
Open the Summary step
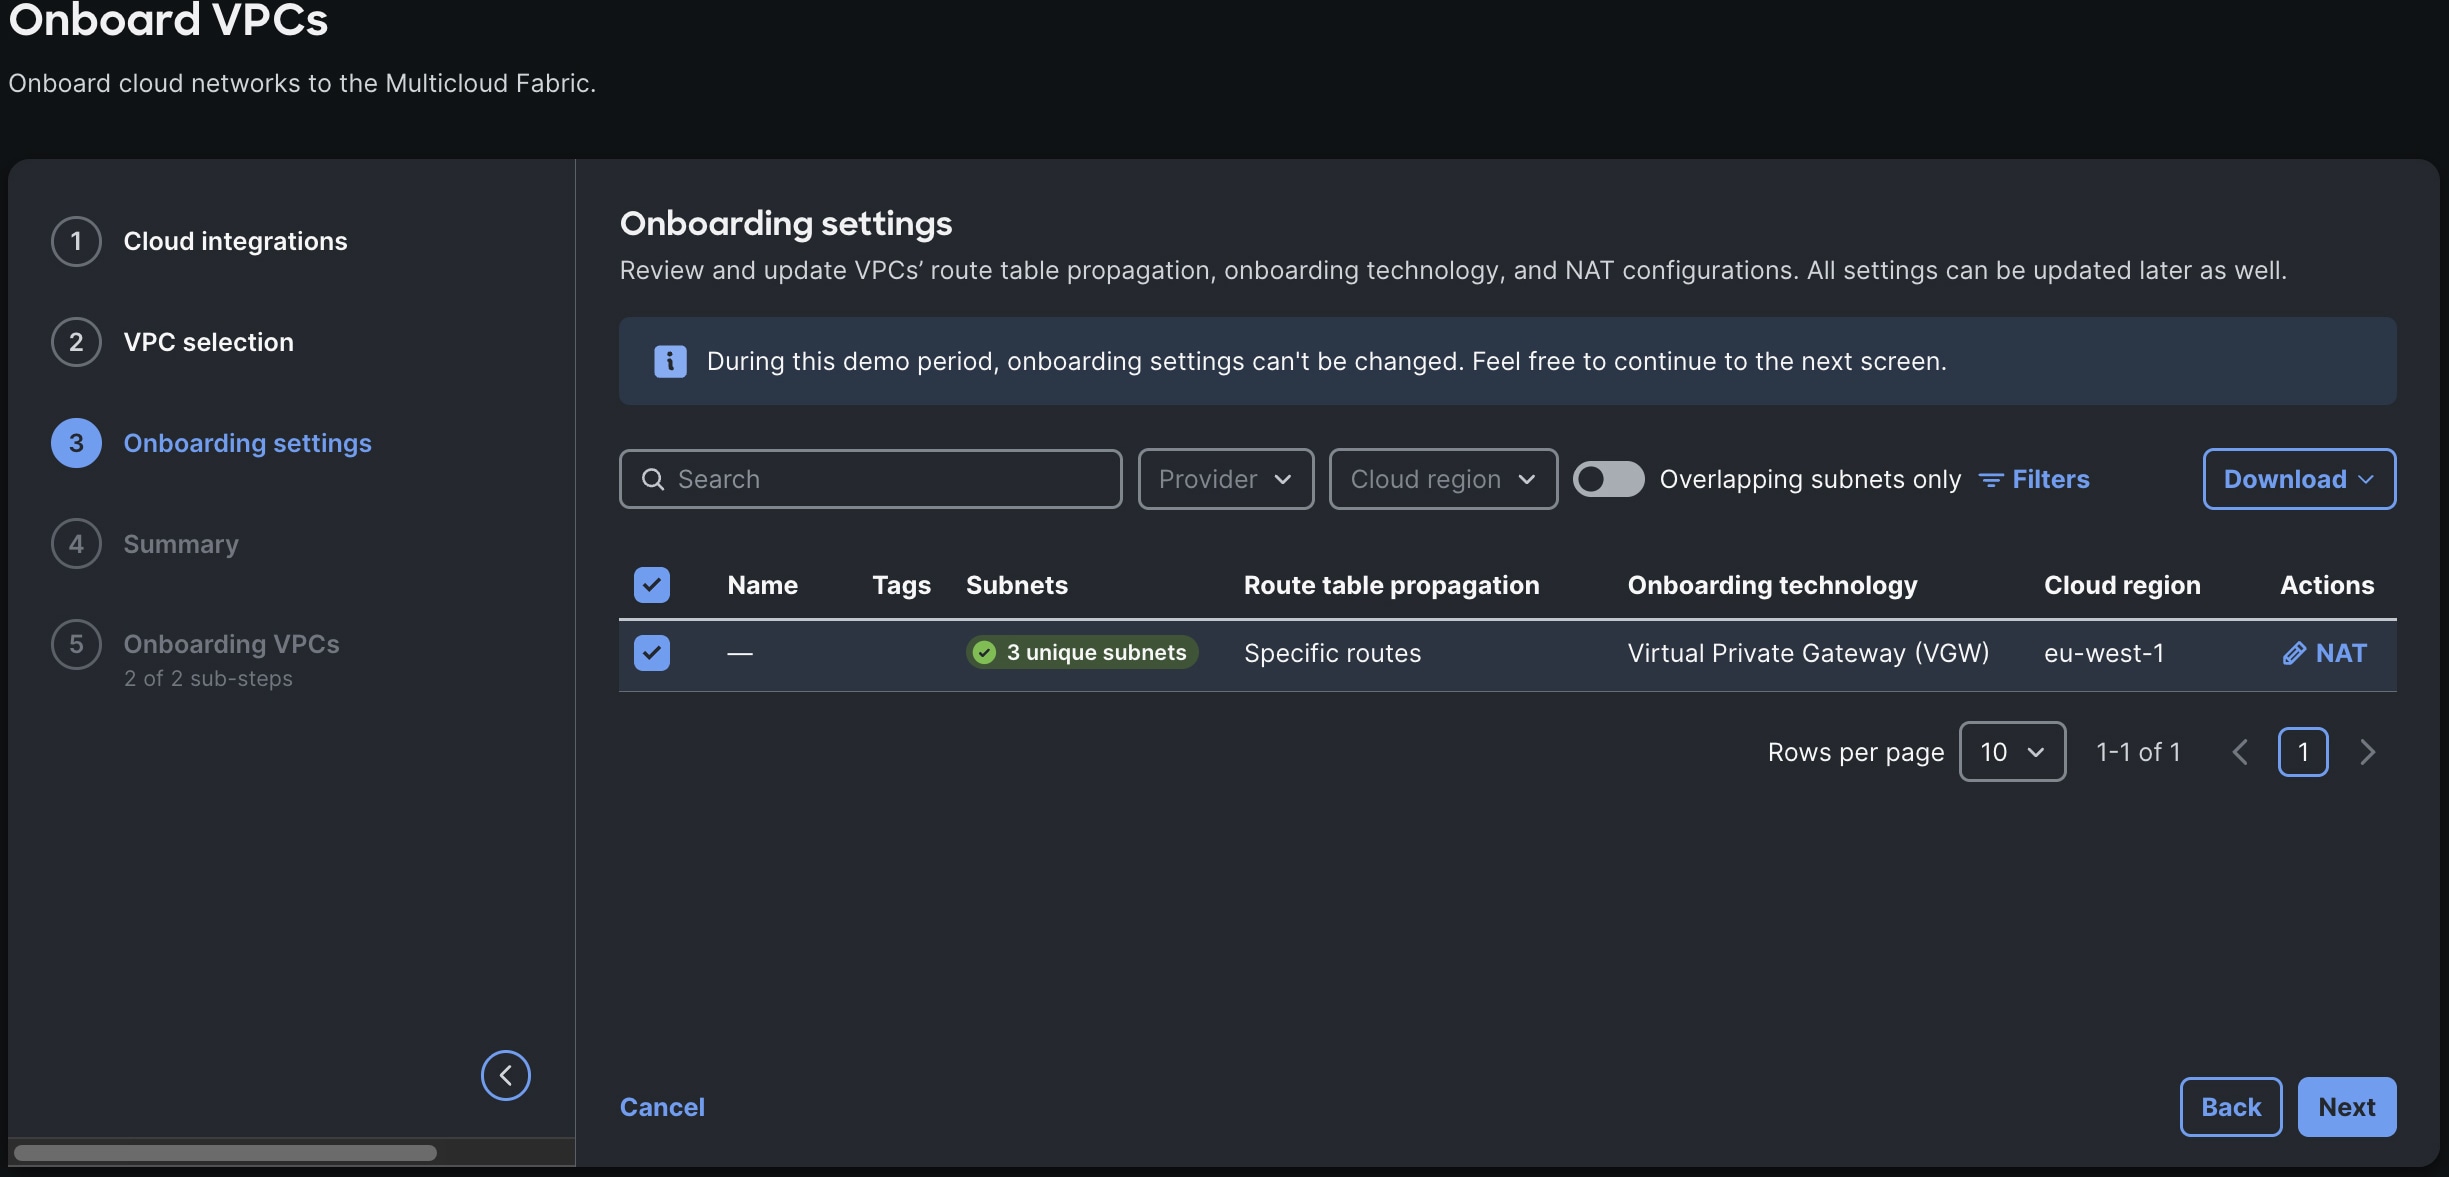181,544
